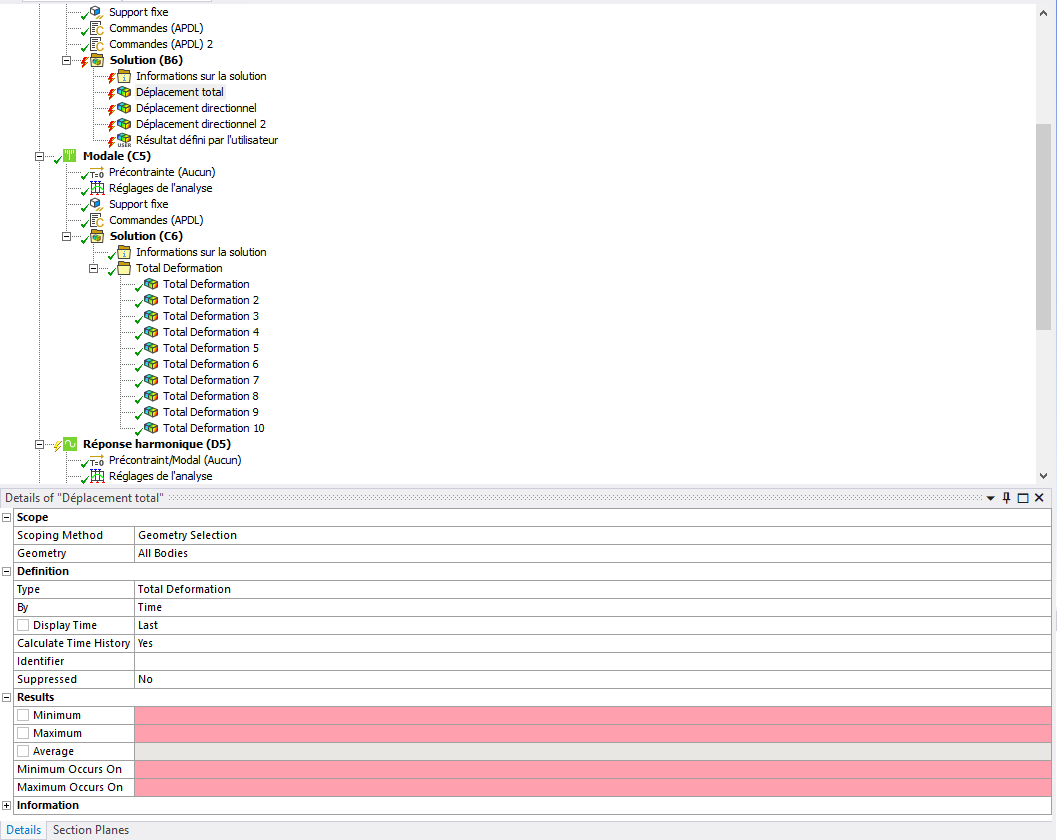Close the Details panel
This screenshot has height=840, width=1057.
coord(1039,498)
